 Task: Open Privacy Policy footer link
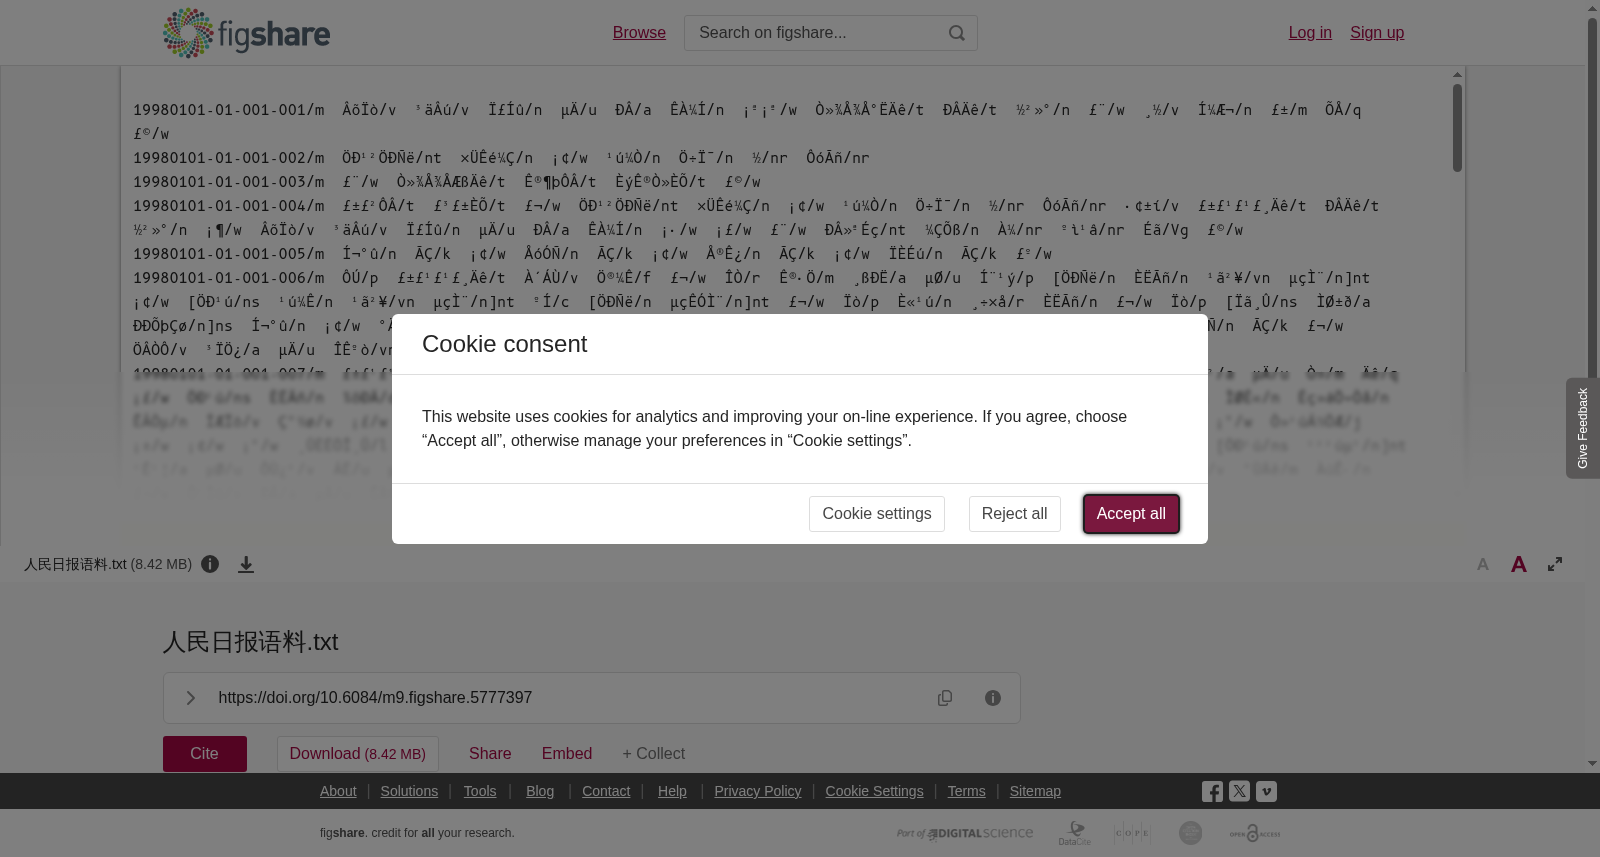pos(758,791)
